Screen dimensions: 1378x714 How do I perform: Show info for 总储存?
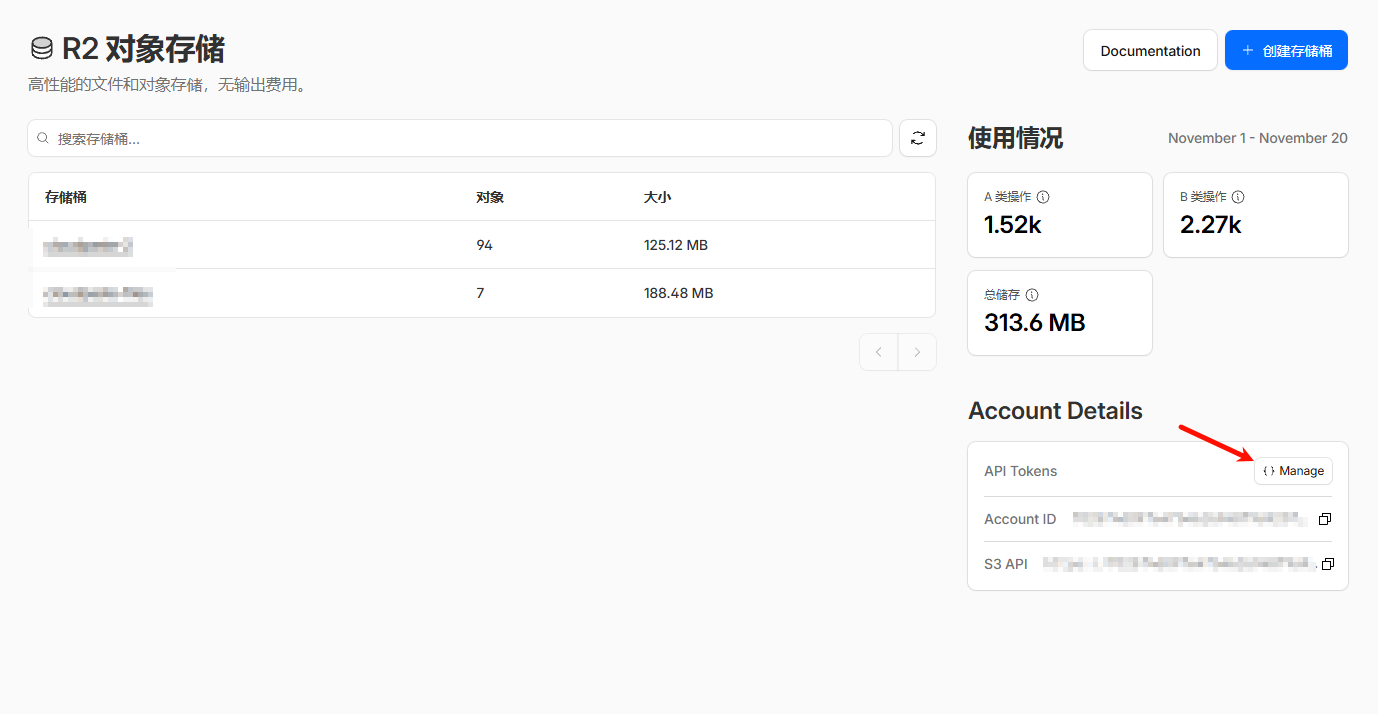click(1032, 295)
